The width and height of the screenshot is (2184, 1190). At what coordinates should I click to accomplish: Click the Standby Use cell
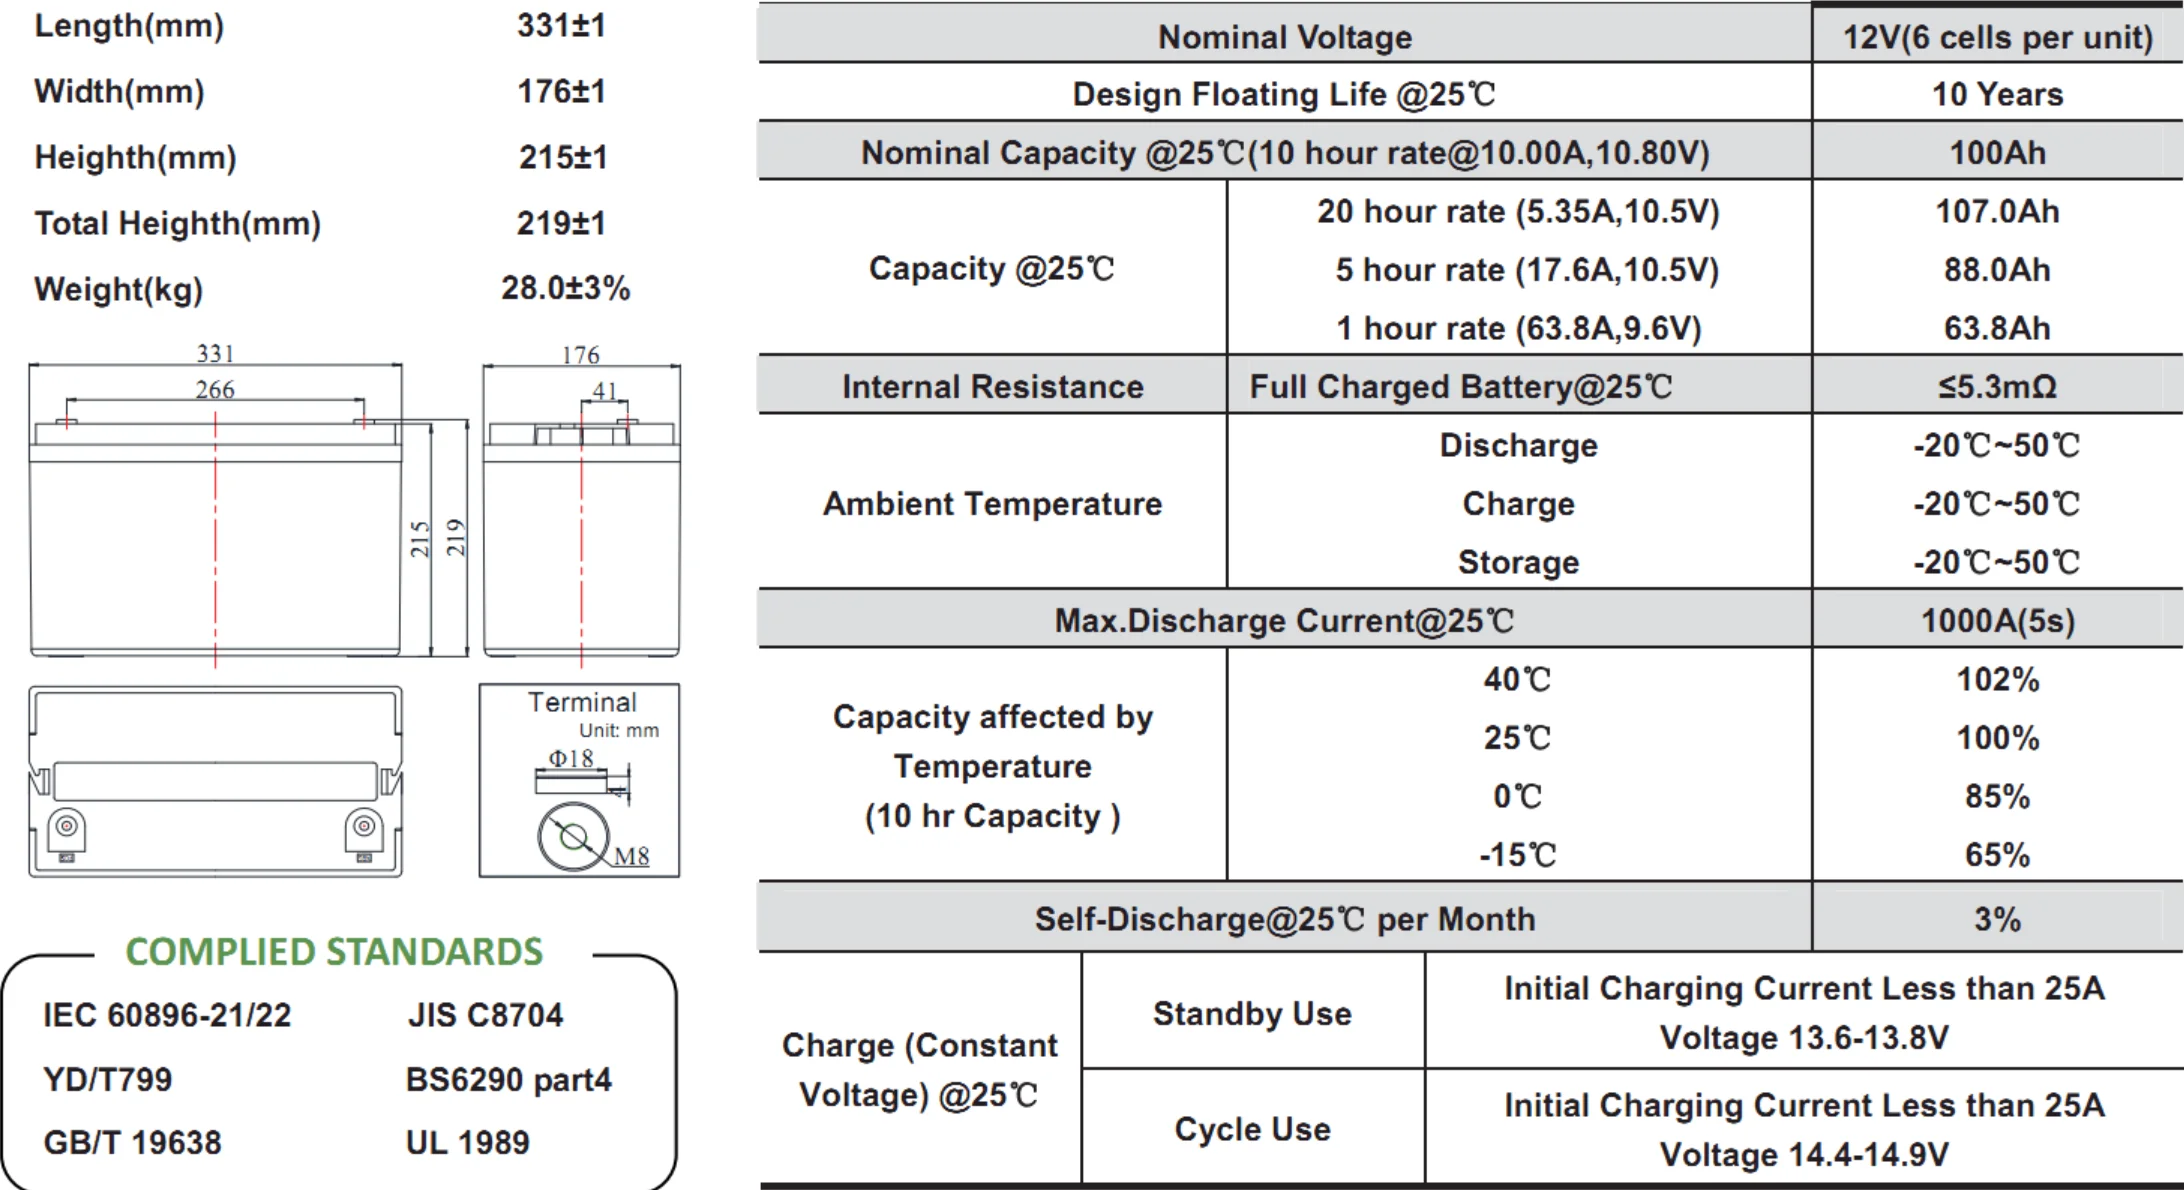point(1252,1013)
